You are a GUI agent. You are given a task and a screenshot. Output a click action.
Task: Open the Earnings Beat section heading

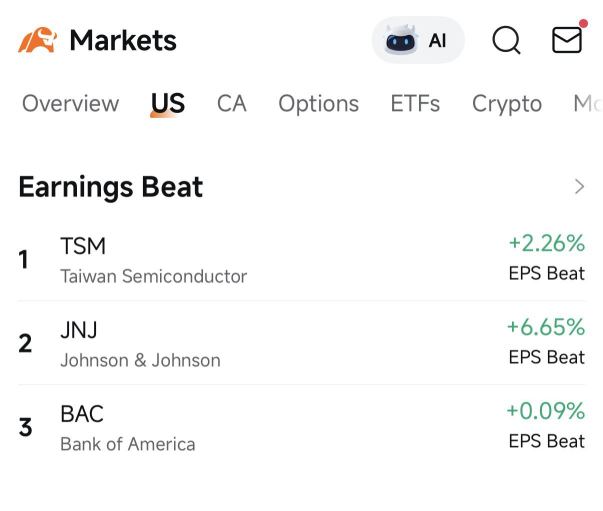tap(111, 187)
